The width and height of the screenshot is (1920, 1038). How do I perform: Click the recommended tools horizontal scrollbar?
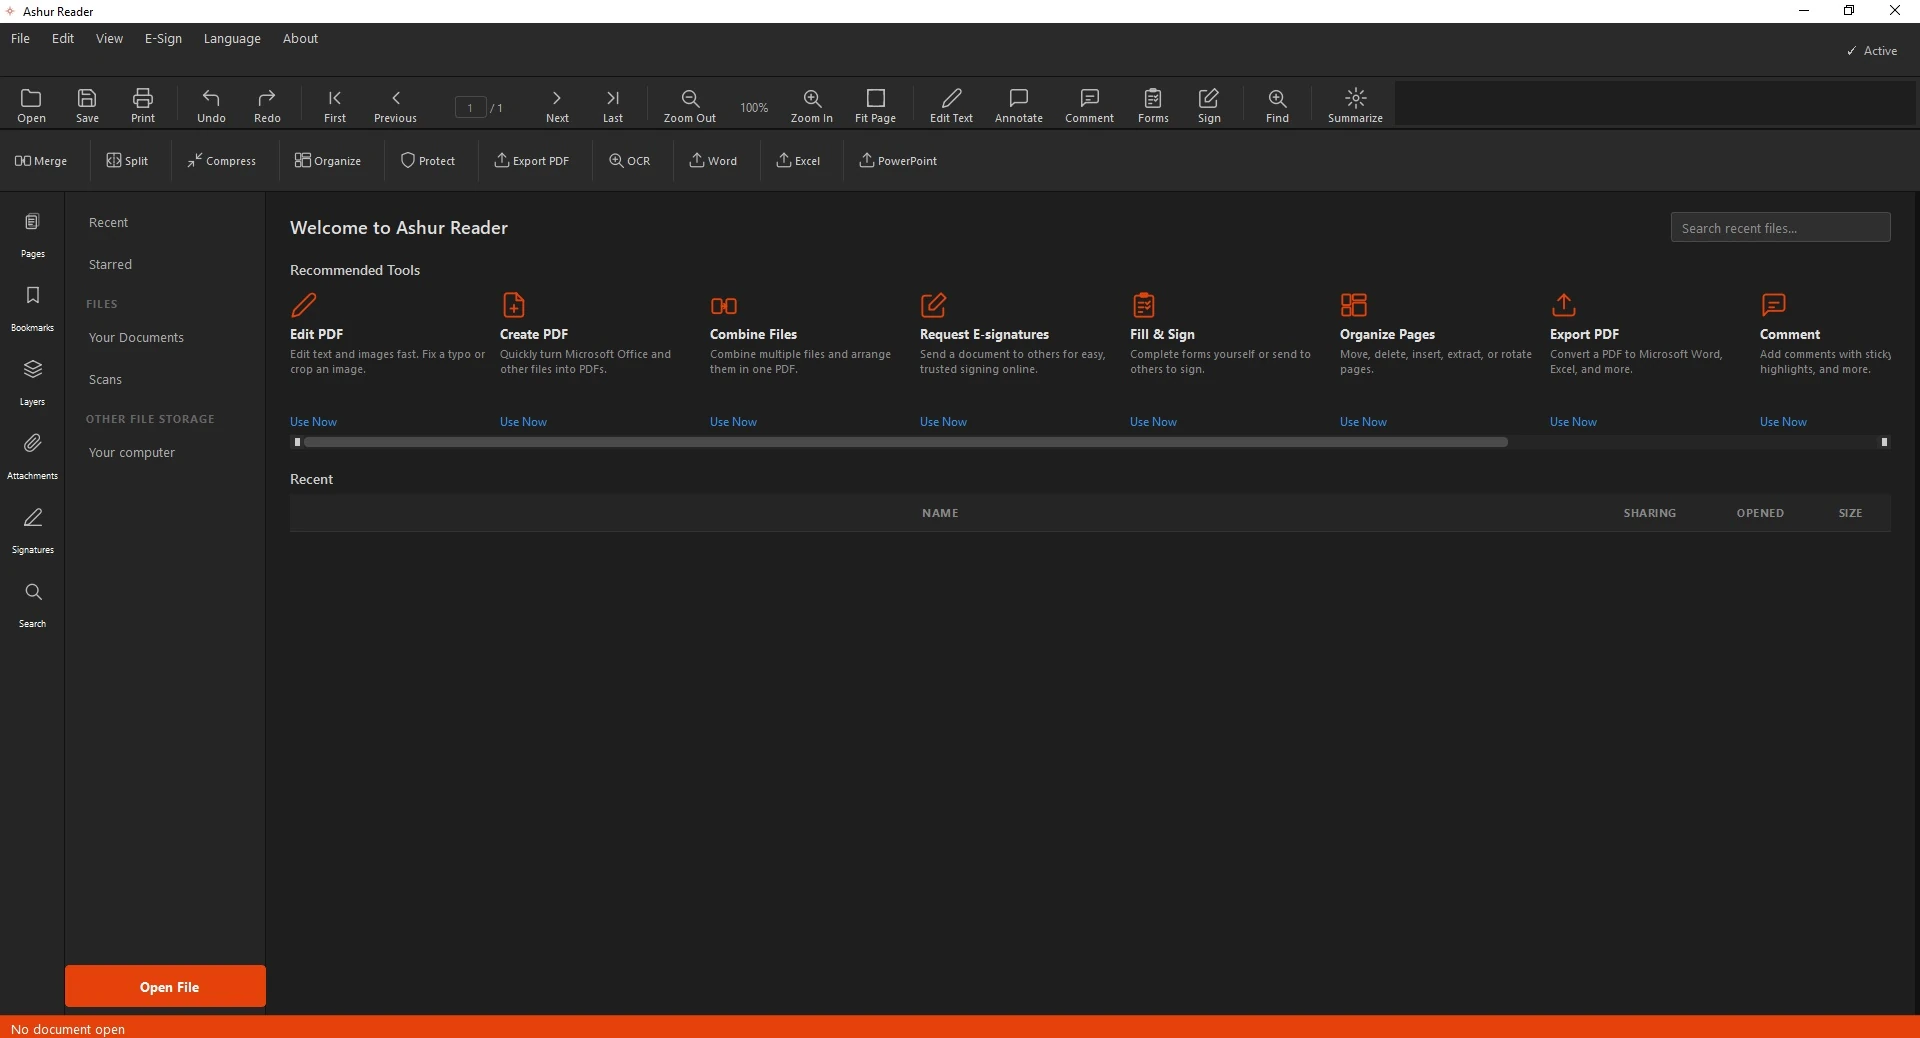[905, 442]
